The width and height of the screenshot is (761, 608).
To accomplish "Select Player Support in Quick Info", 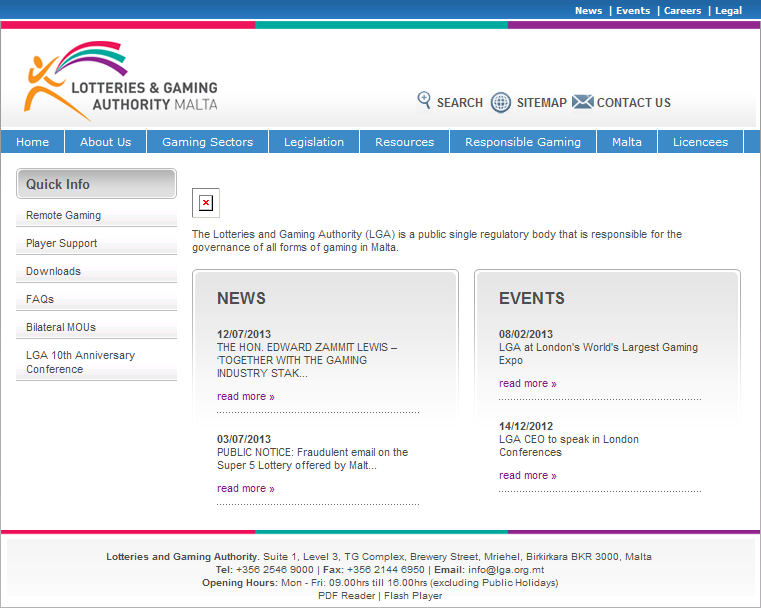I will (x=96, y=244).
